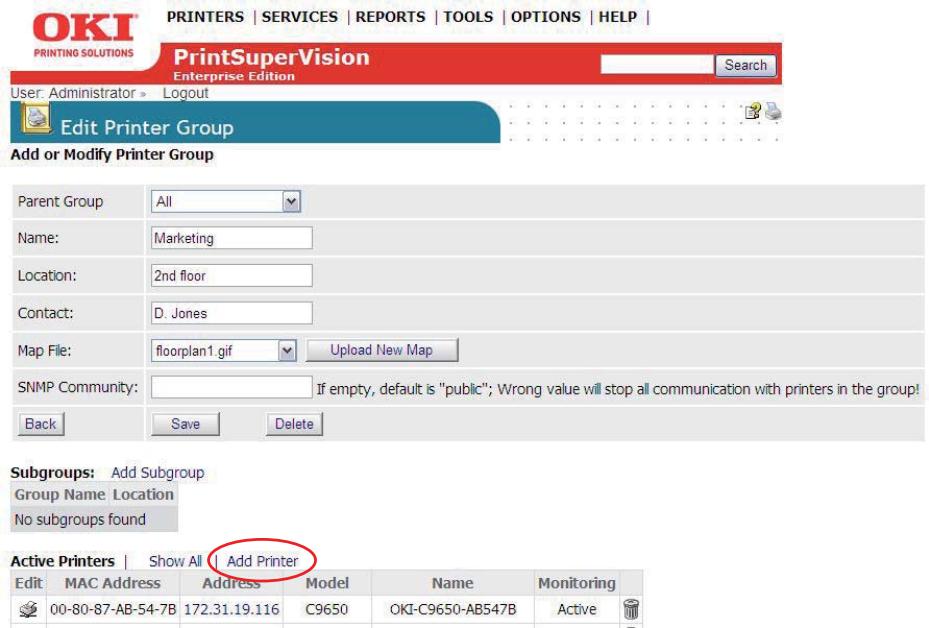Open the PRINTERS menu
Screen dimensions: 929x628
coord(205,17)
